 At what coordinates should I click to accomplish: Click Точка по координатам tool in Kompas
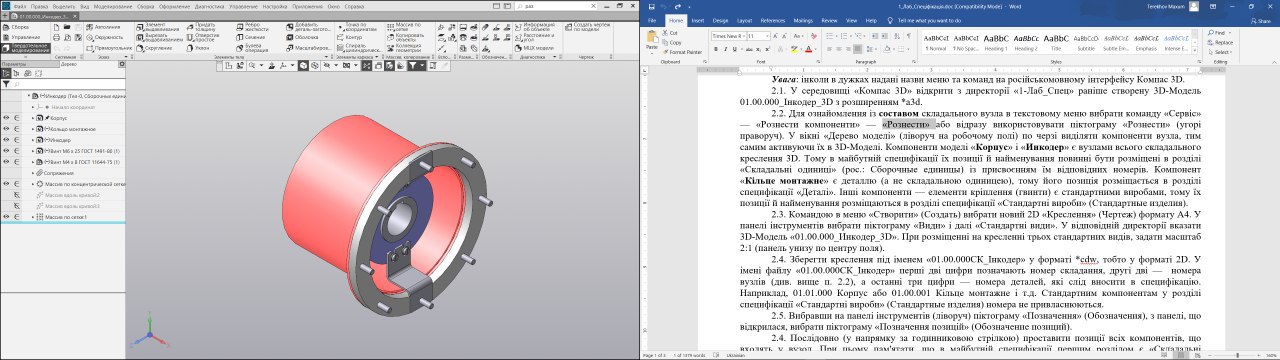coord(358,27)
